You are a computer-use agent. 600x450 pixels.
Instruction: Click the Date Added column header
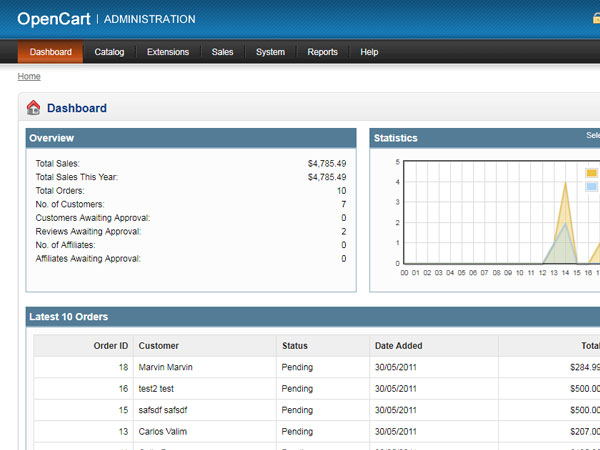click(x=398, y=346)
